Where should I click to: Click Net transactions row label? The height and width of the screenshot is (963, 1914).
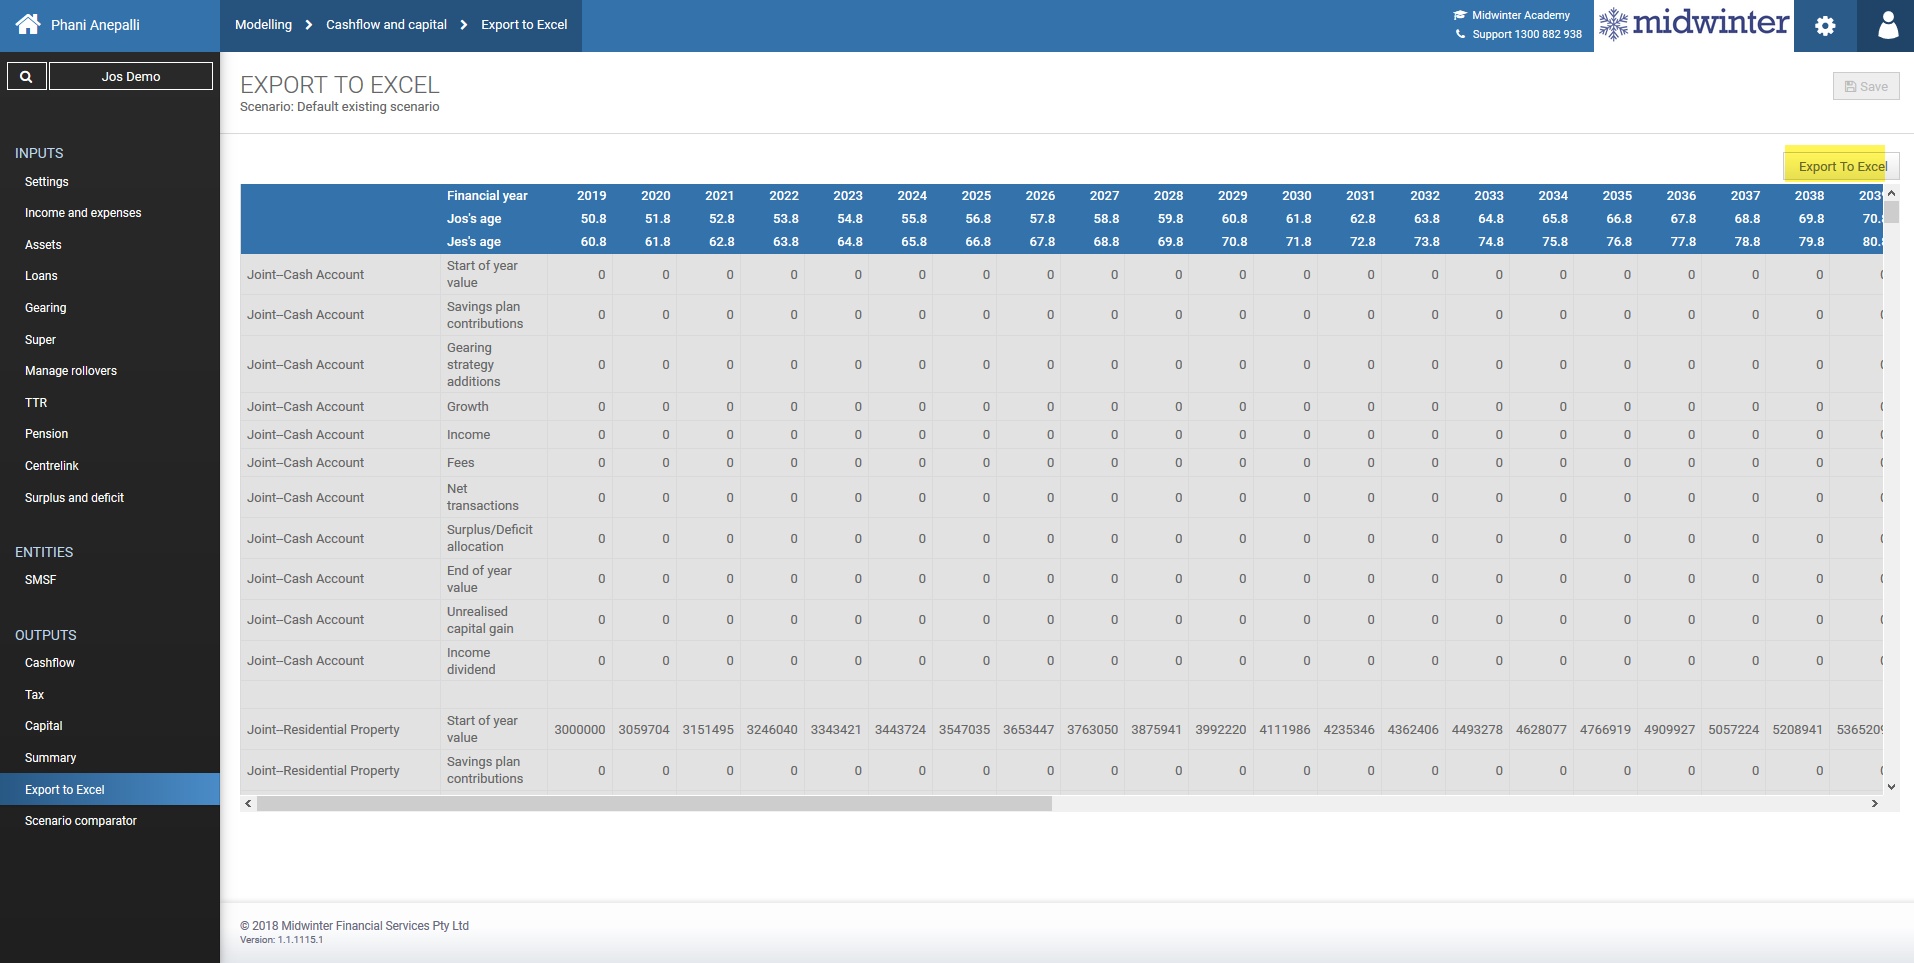(482, 497)
